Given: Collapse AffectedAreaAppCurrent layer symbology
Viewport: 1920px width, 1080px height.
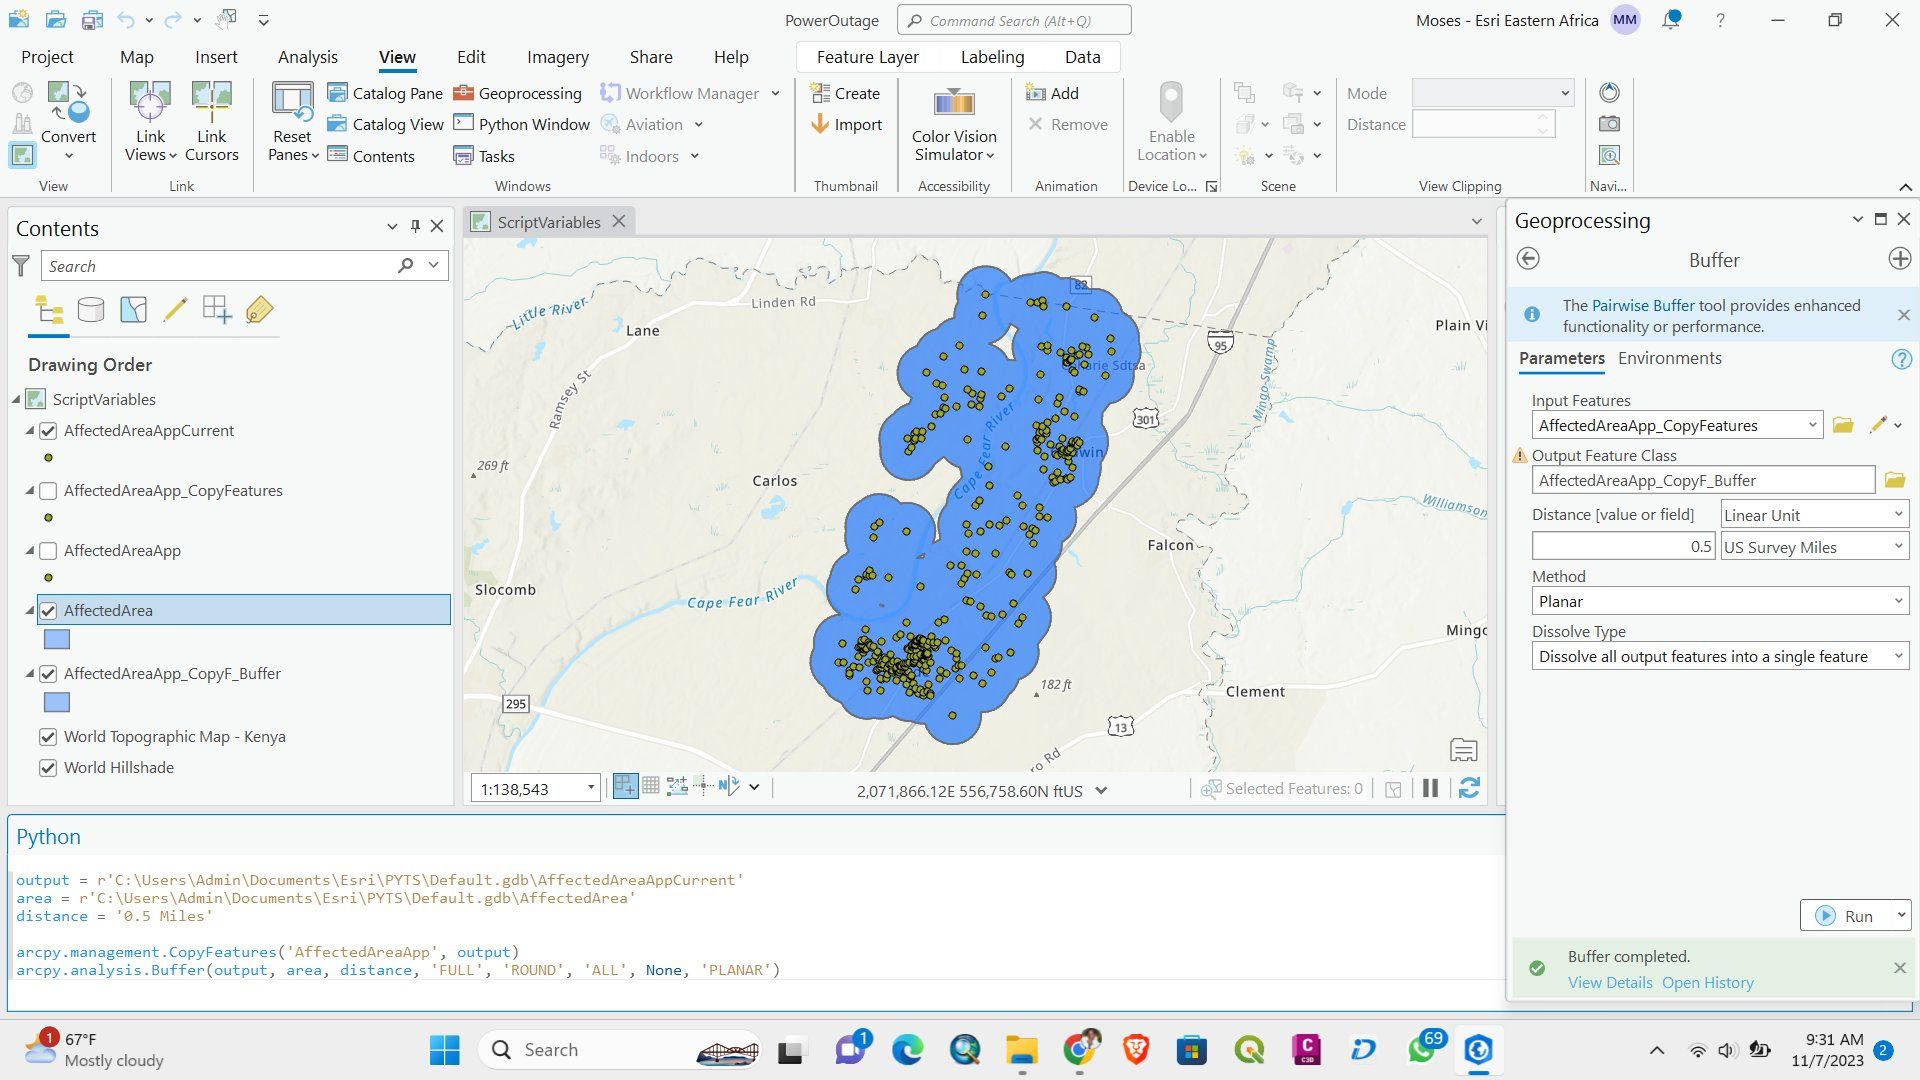Looking at the screenshot, I should [30, 431].
